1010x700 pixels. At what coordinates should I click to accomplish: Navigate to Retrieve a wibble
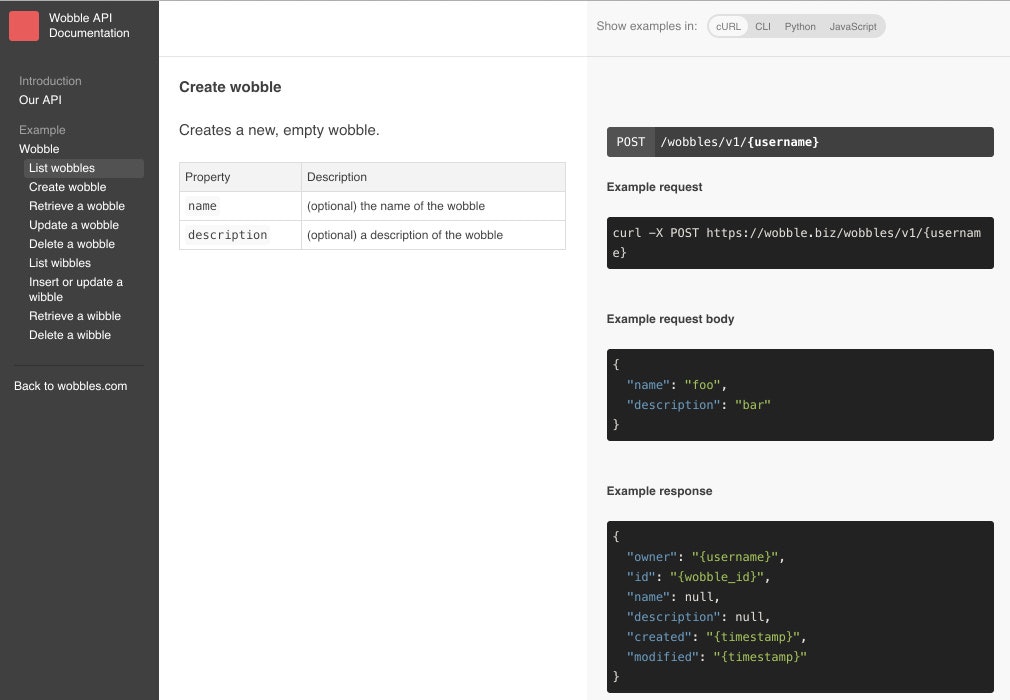click(x=75, y=316)
